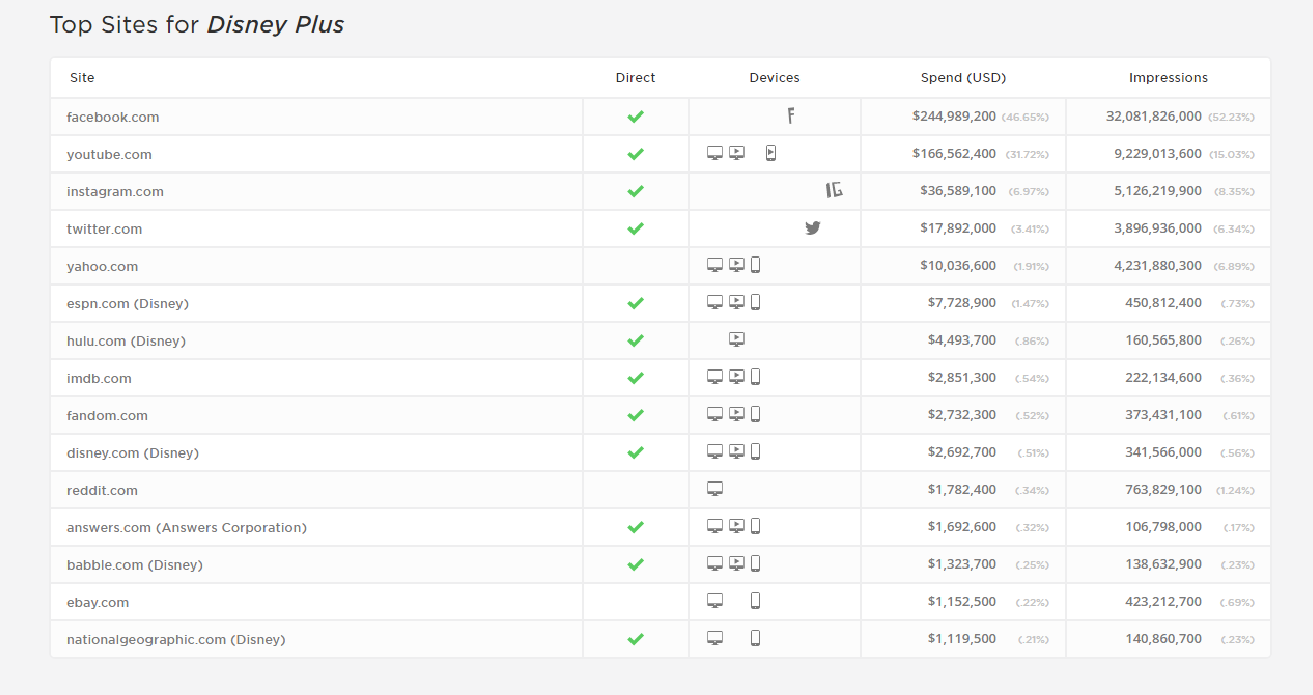Open the youtube.com site entry

pyautogui.click(x=109, y=154)
